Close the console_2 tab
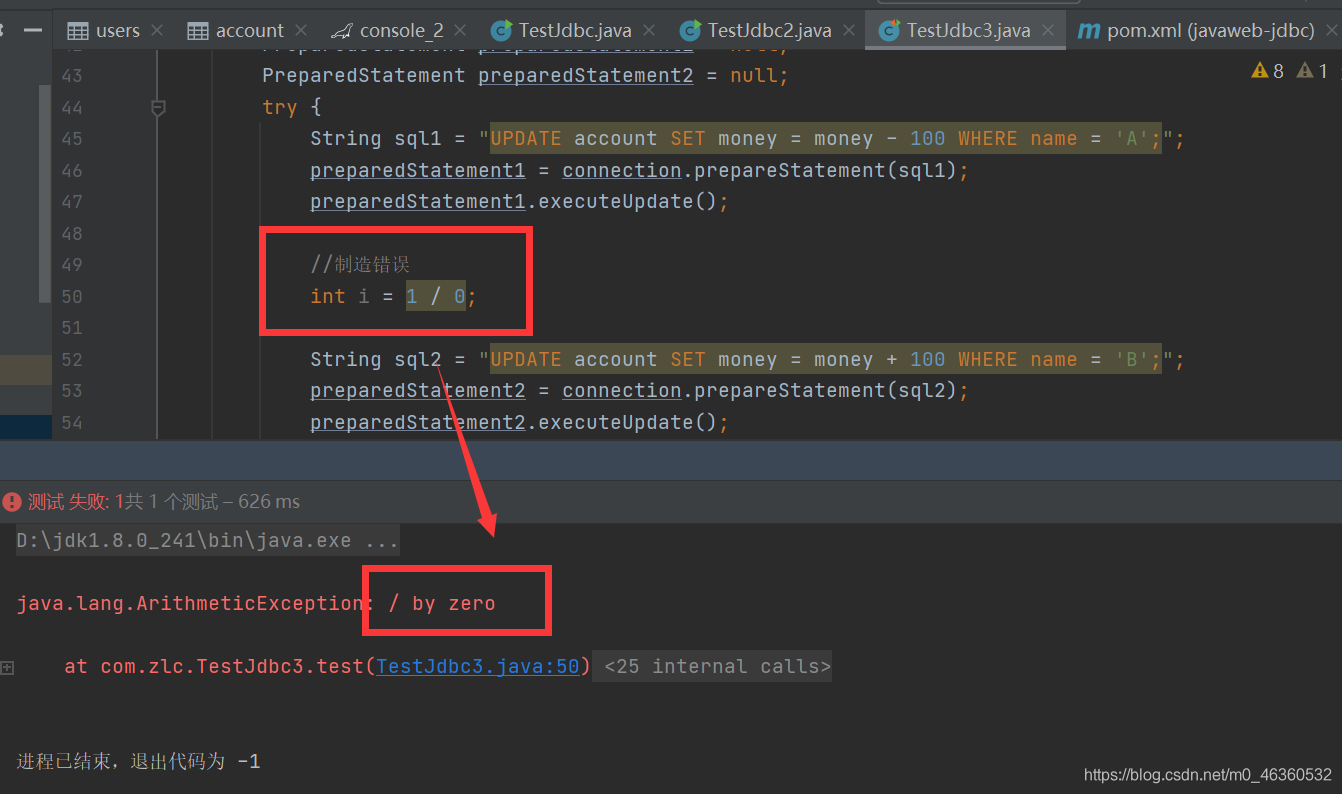 tap(459, 31)
